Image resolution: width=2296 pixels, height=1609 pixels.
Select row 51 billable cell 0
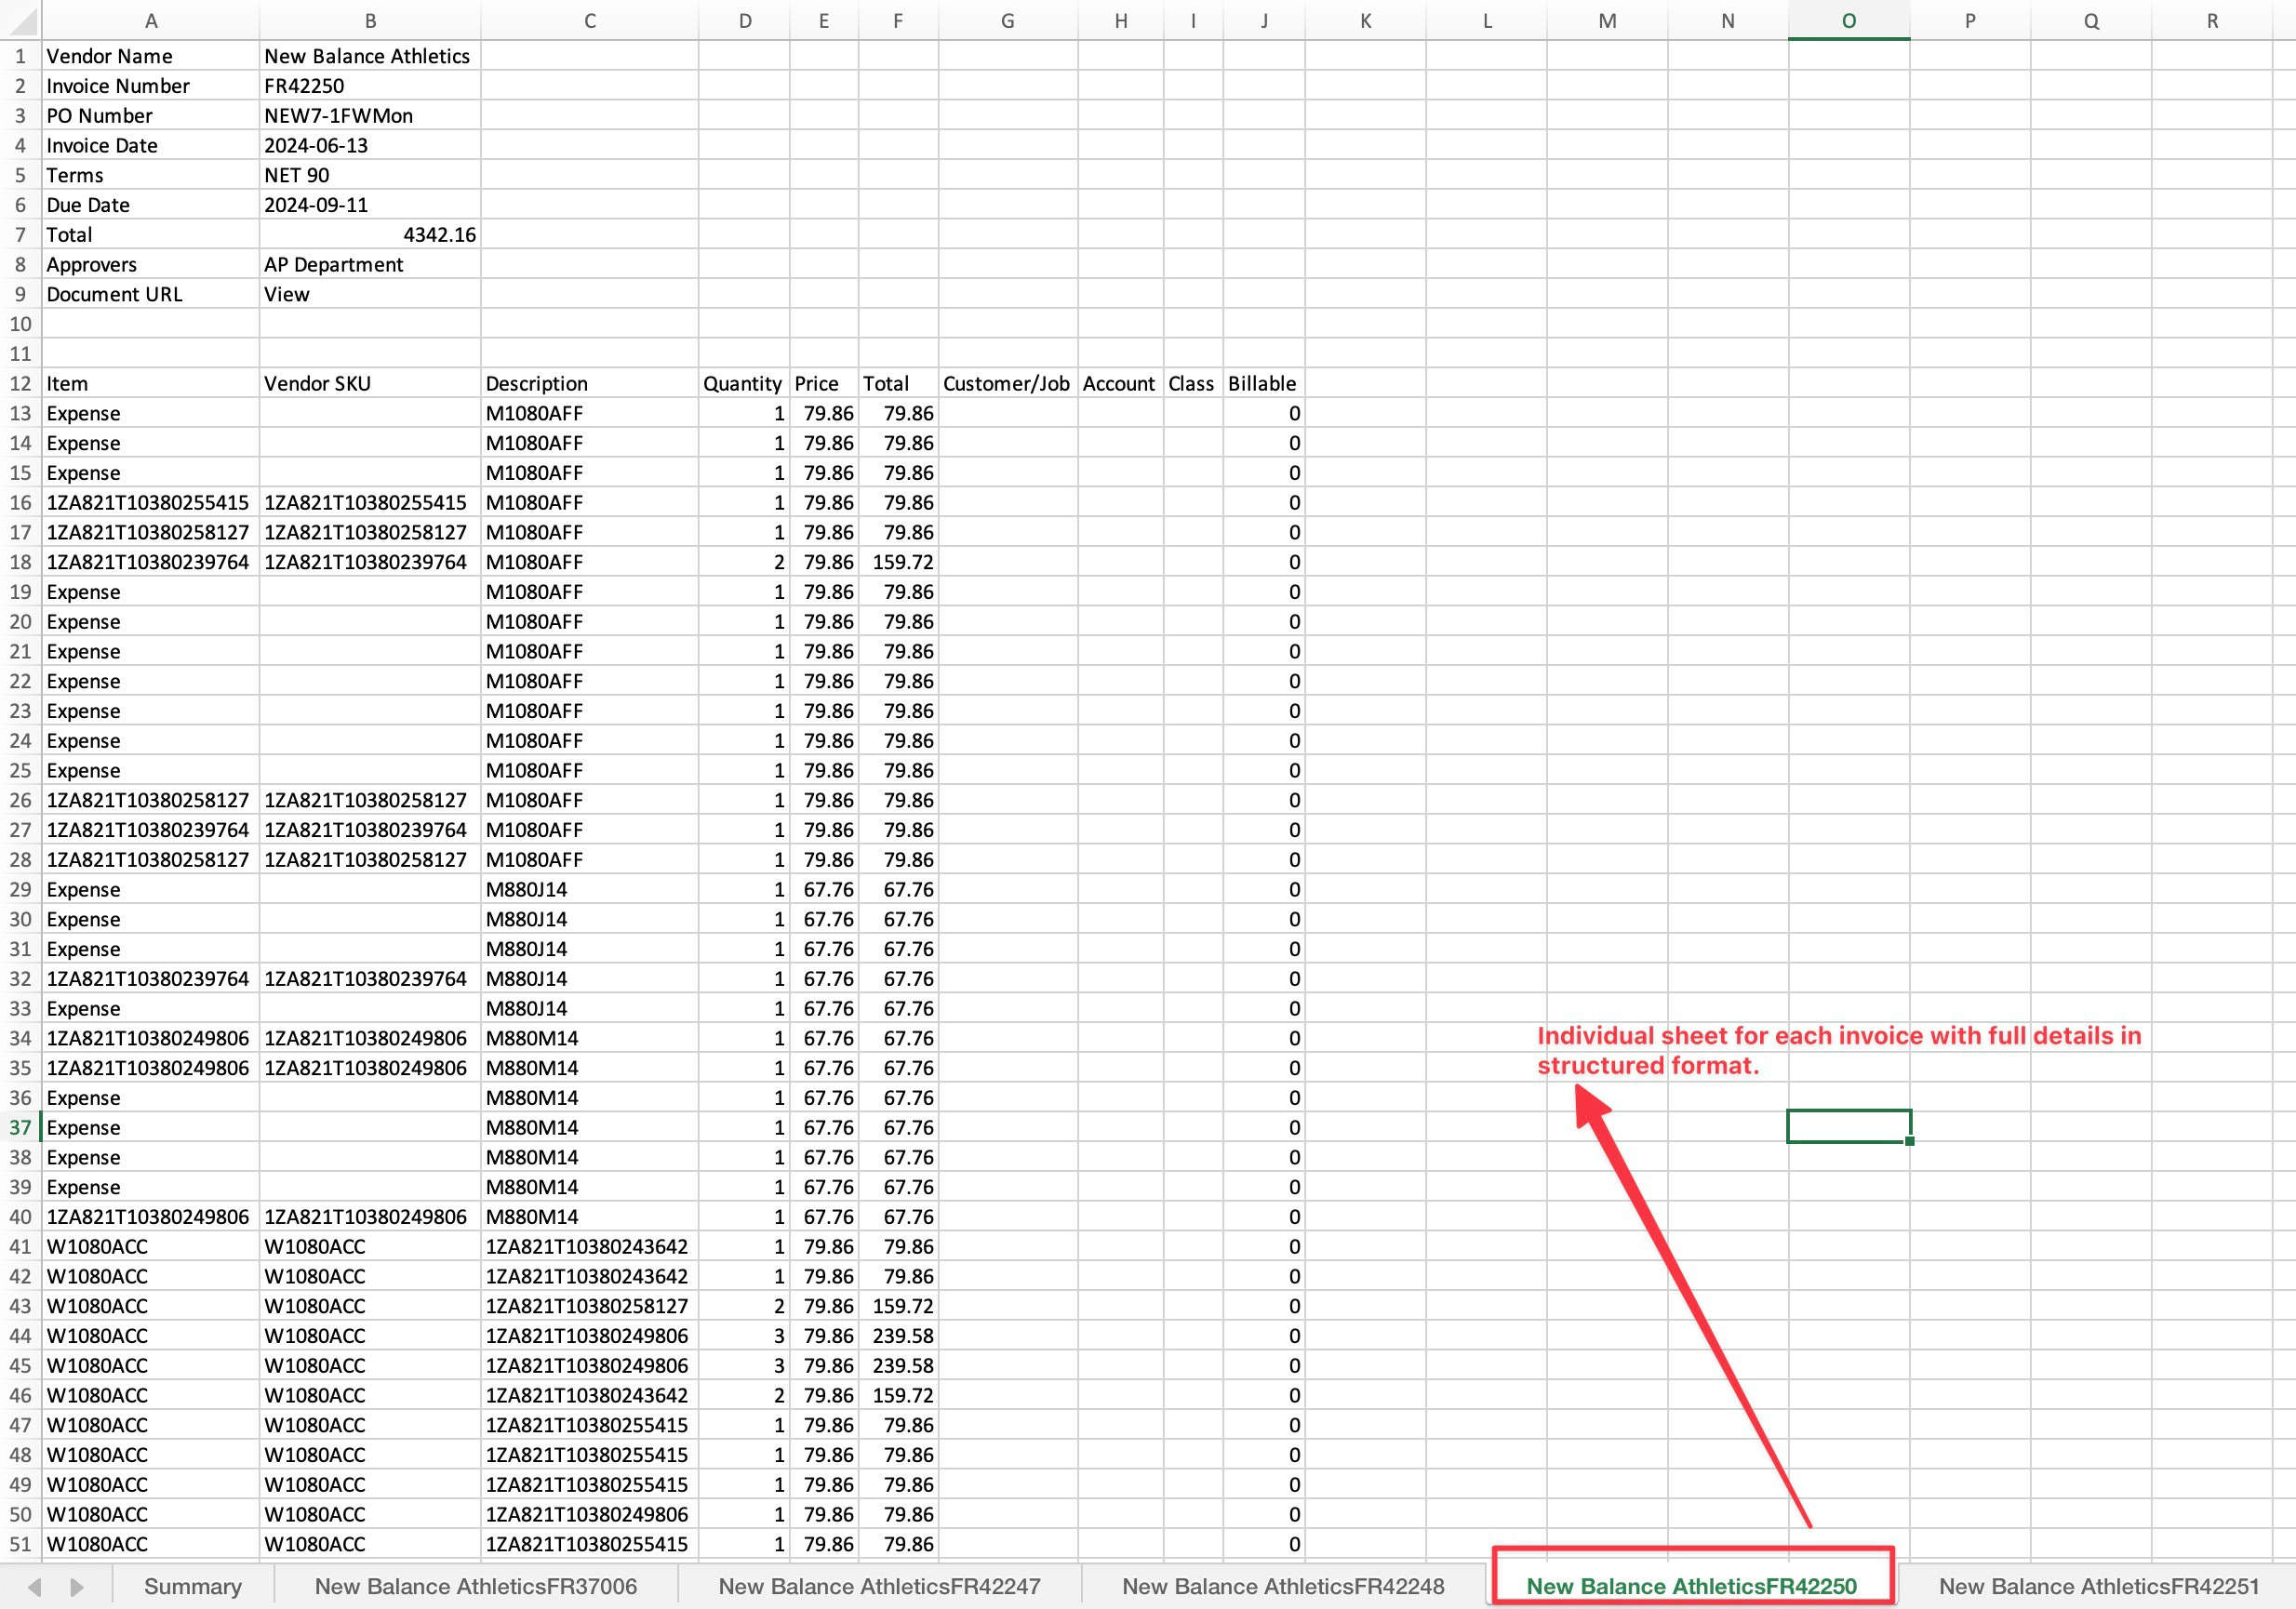tap(1264, 1544)
